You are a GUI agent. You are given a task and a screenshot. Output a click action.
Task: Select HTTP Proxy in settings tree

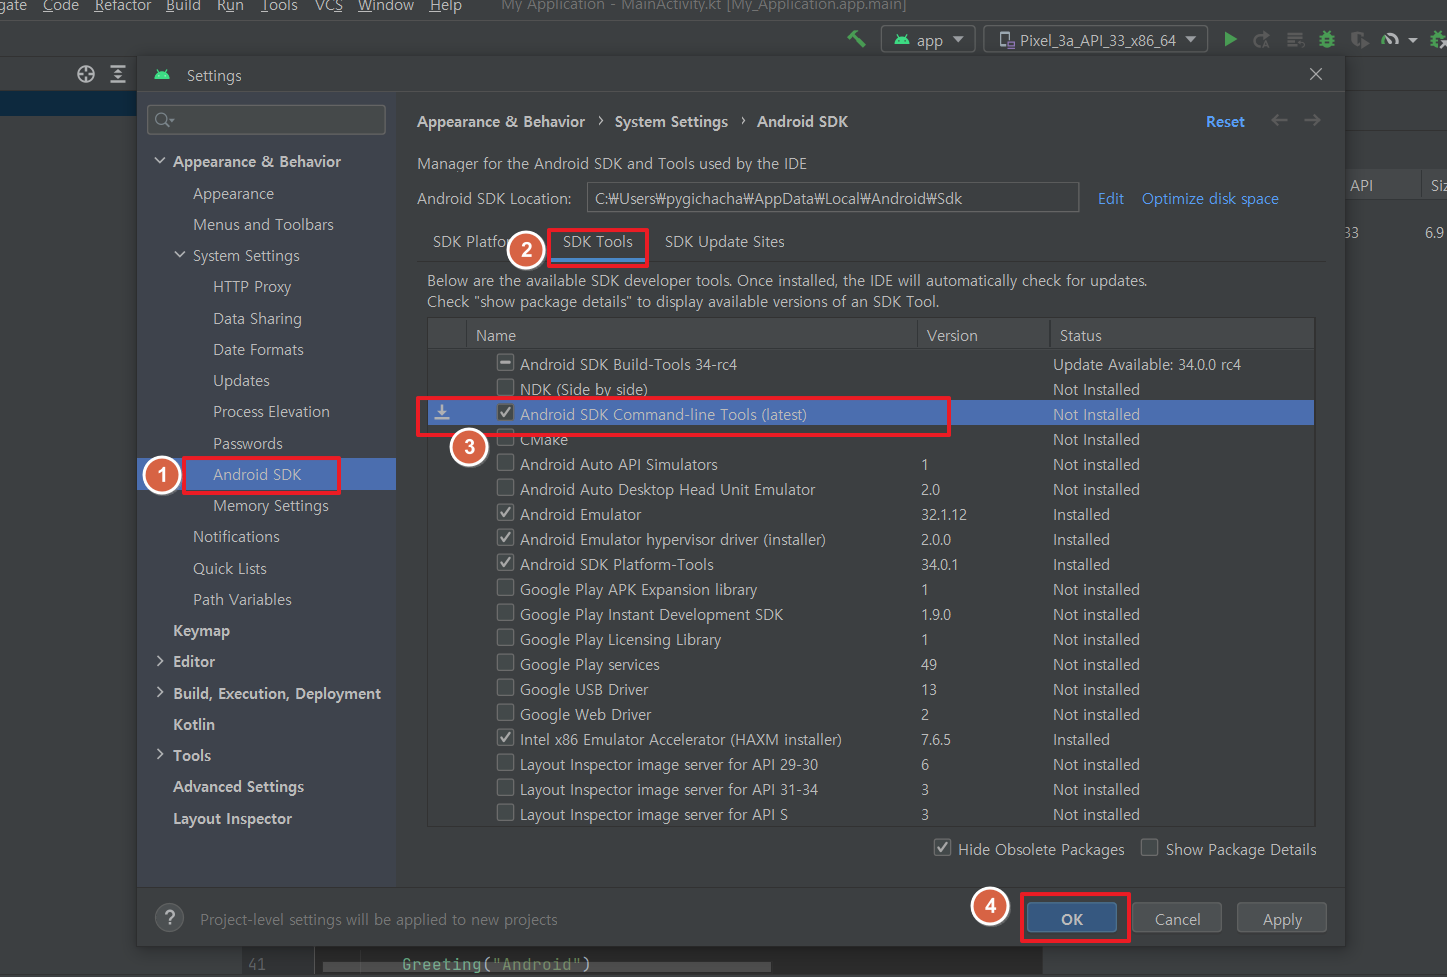click(252, 286)
